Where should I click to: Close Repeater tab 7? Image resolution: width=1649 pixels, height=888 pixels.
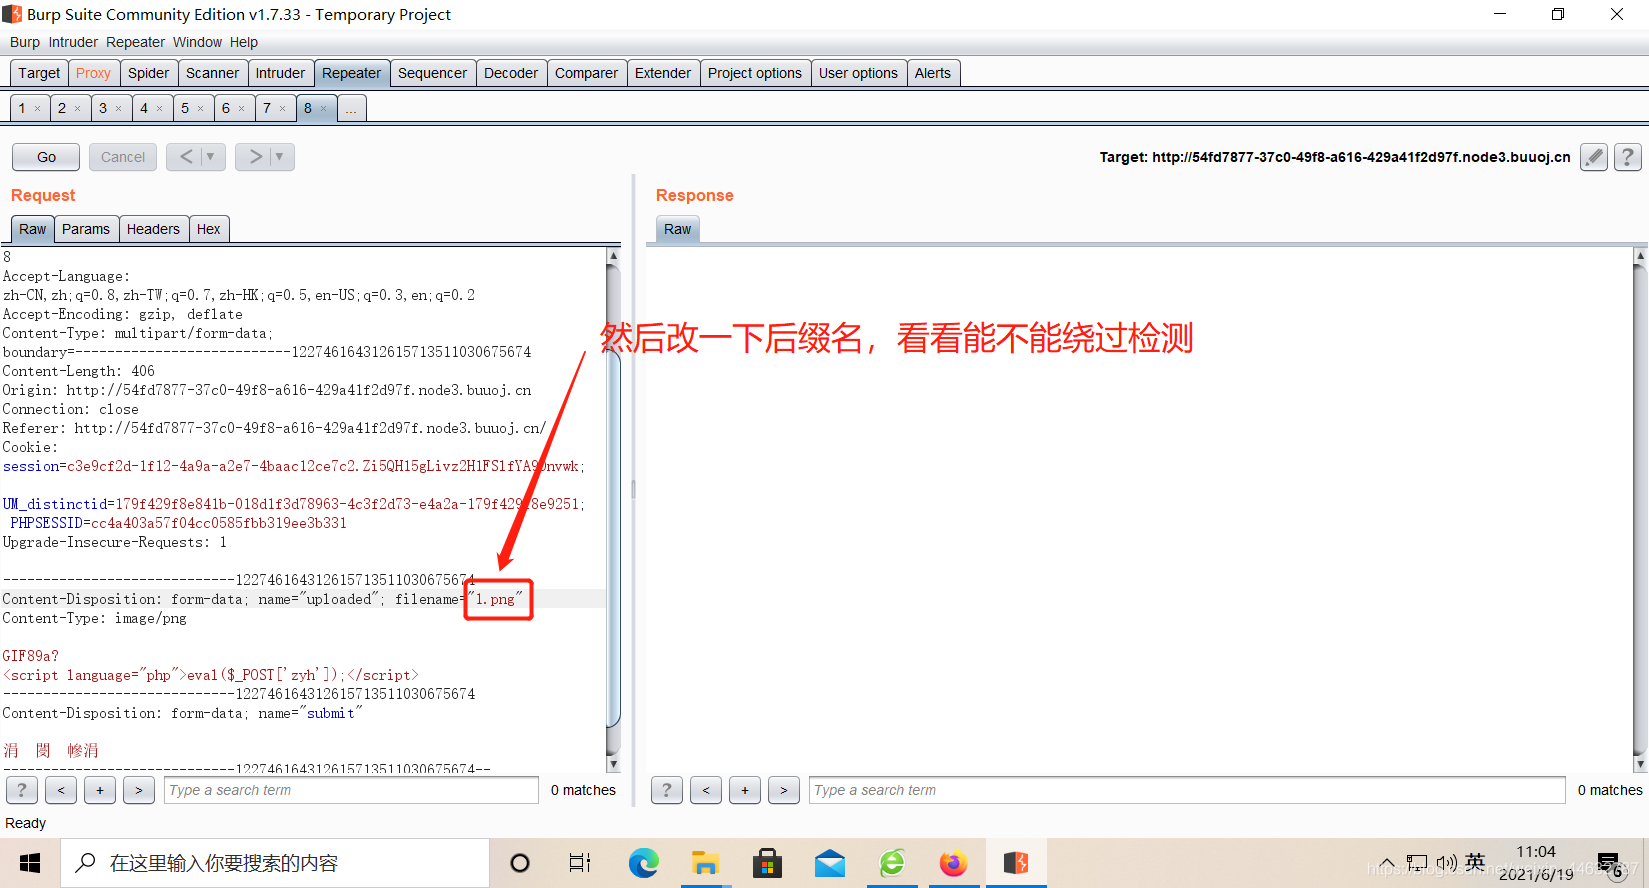point(282,109)
